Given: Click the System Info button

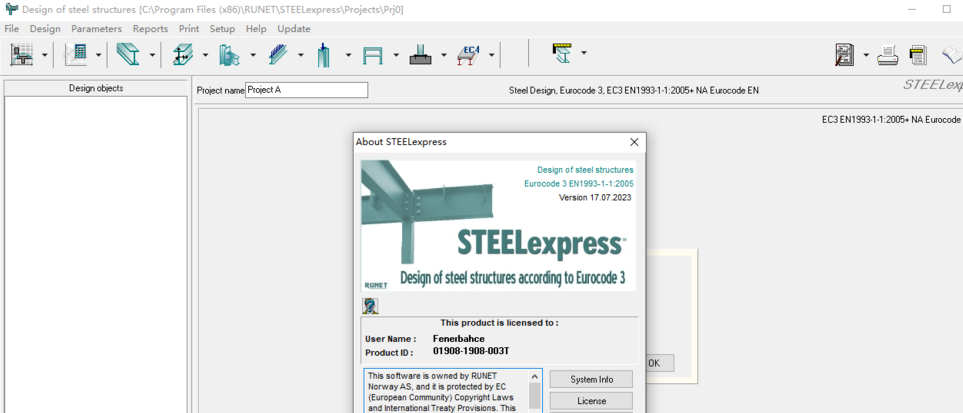Looking at the screenshot, I should point(591,379).
